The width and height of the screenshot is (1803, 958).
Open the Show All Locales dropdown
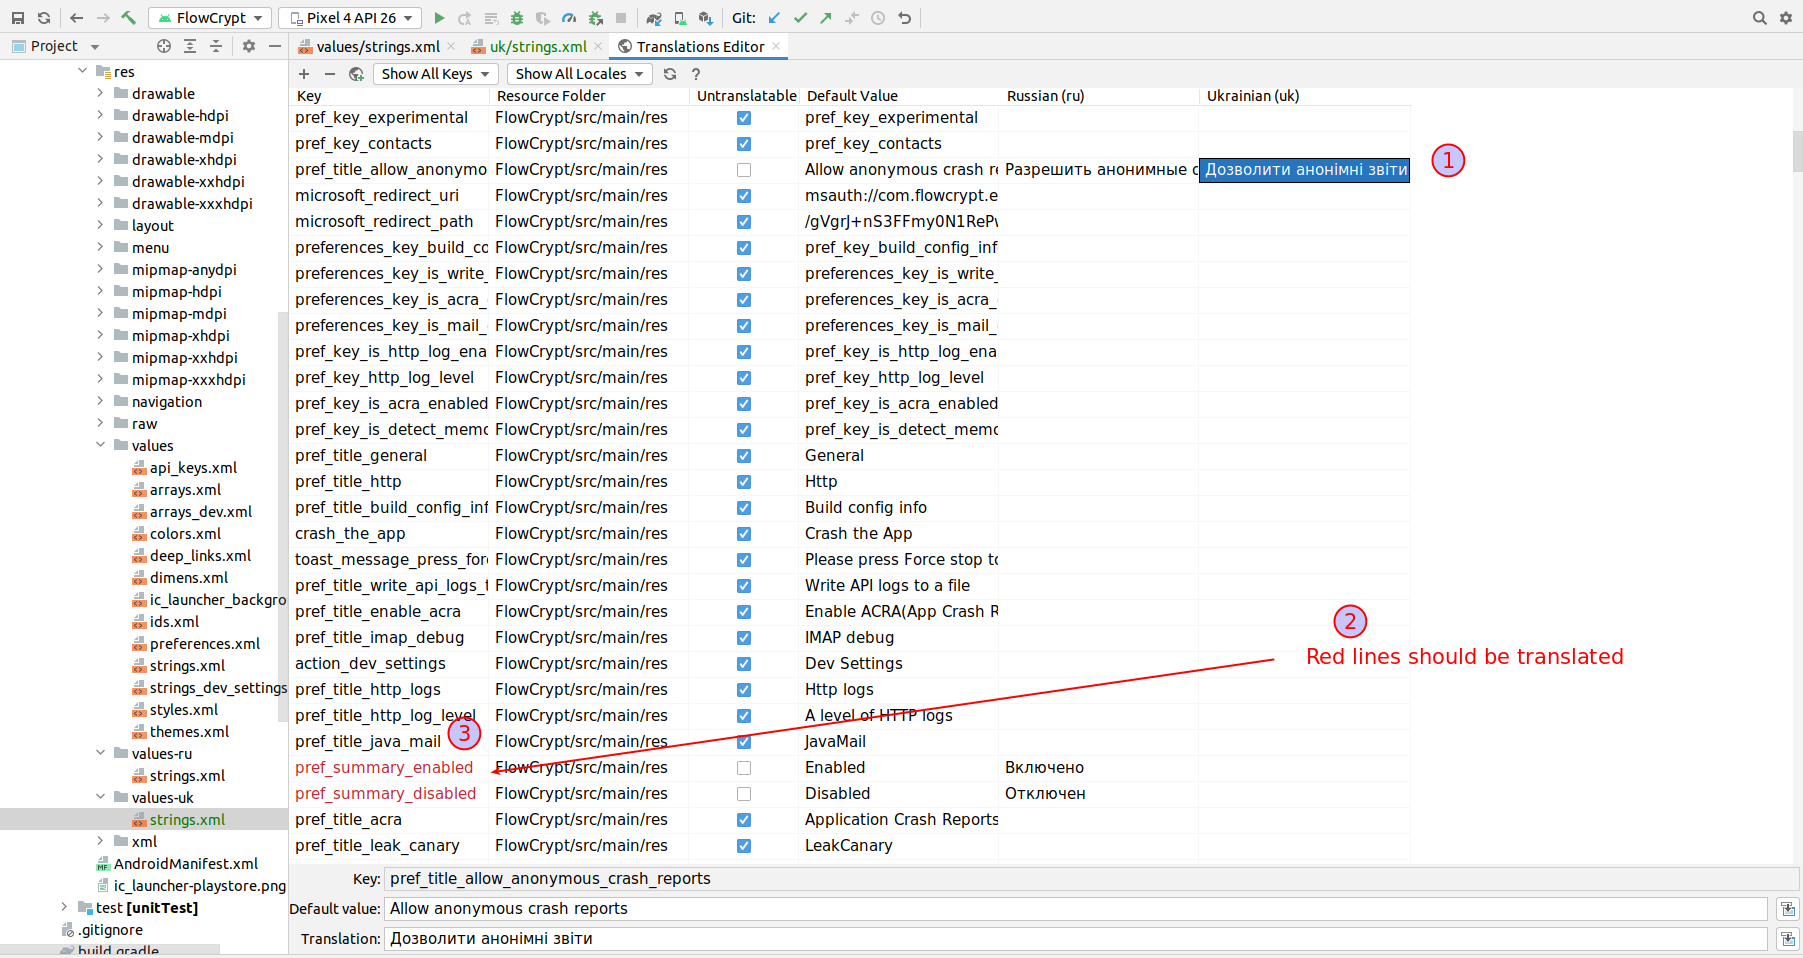(579, 73)
